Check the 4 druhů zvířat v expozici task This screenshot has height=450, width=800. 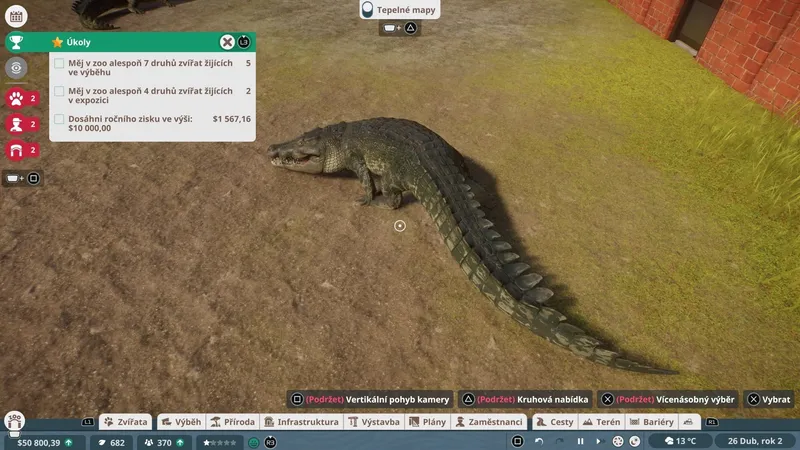tap(59, 91)
